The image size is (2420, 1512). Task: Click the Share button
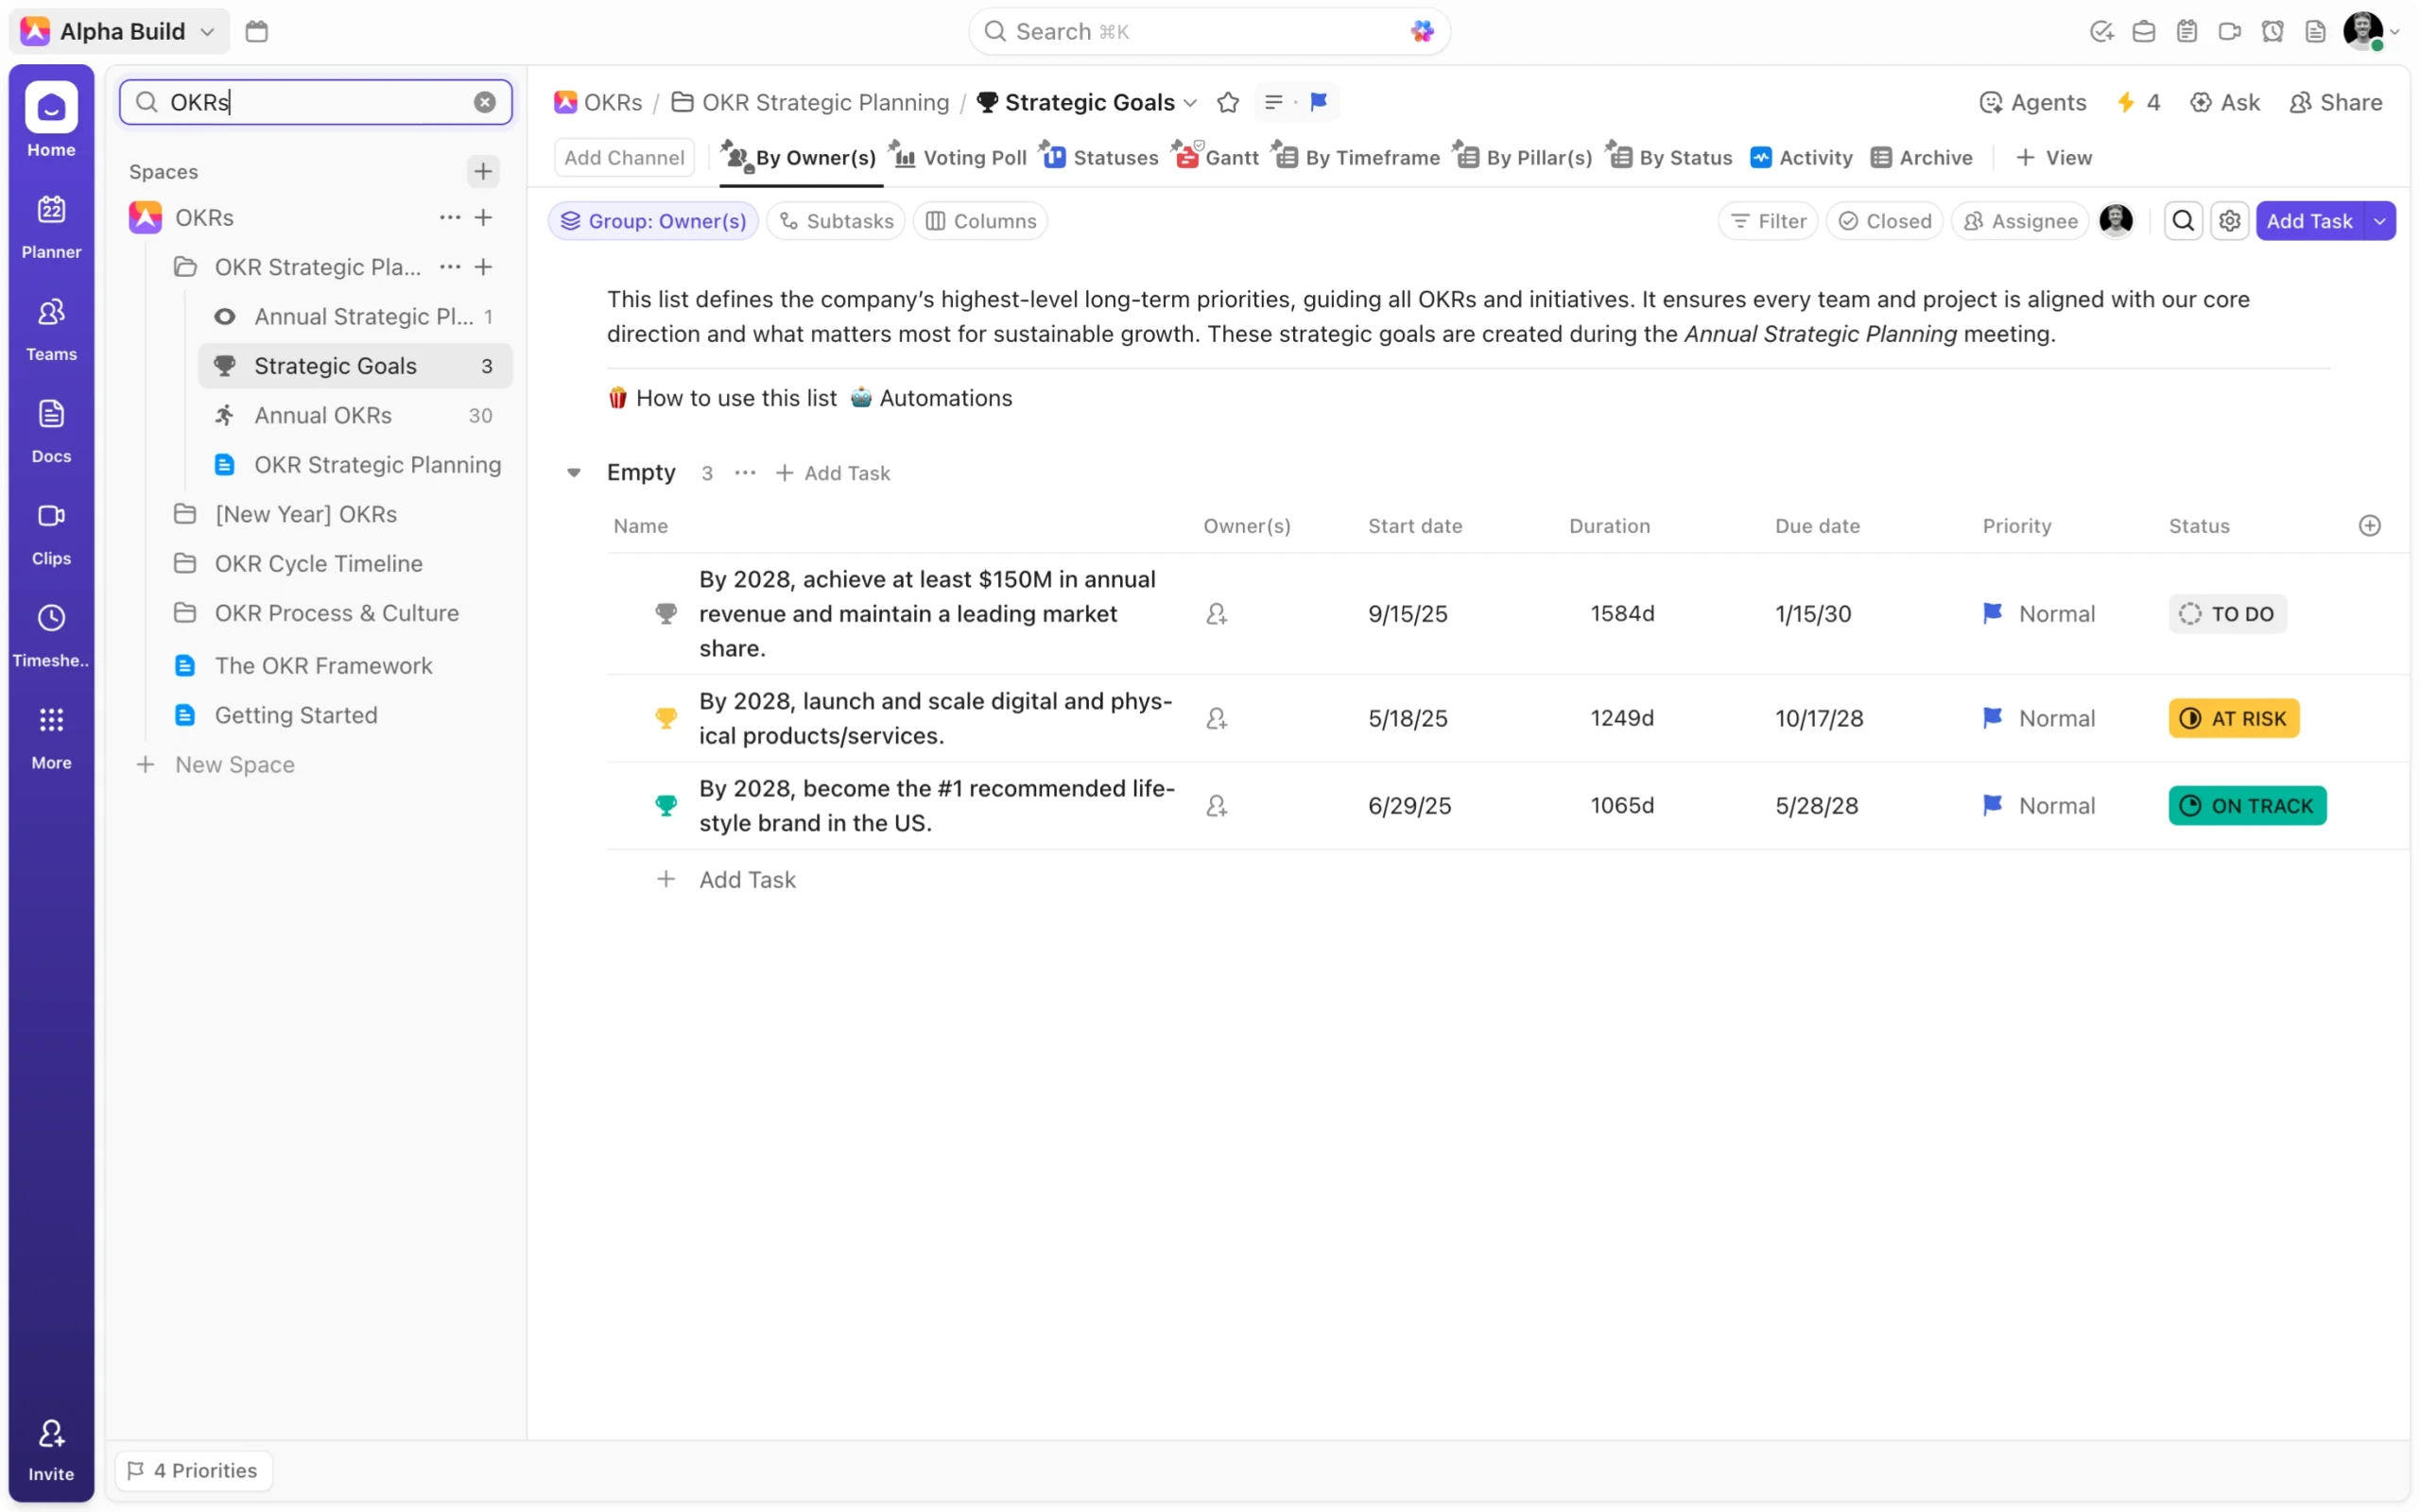(2335, 102)
